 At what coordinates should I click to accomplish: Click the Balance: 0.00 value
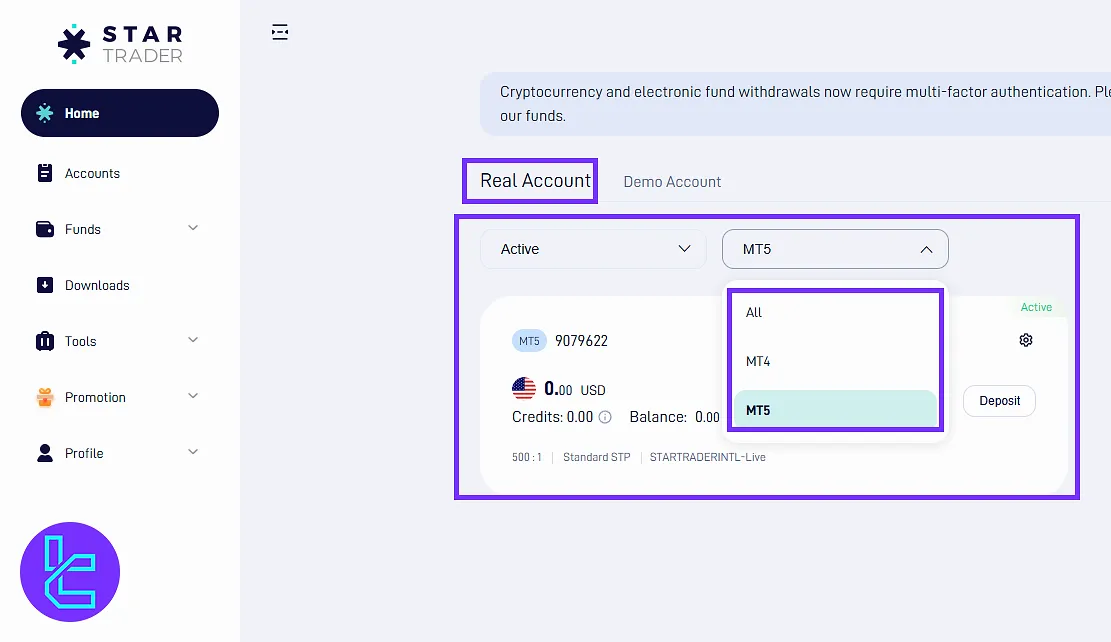pyautogui.click(x=675, y=417)
